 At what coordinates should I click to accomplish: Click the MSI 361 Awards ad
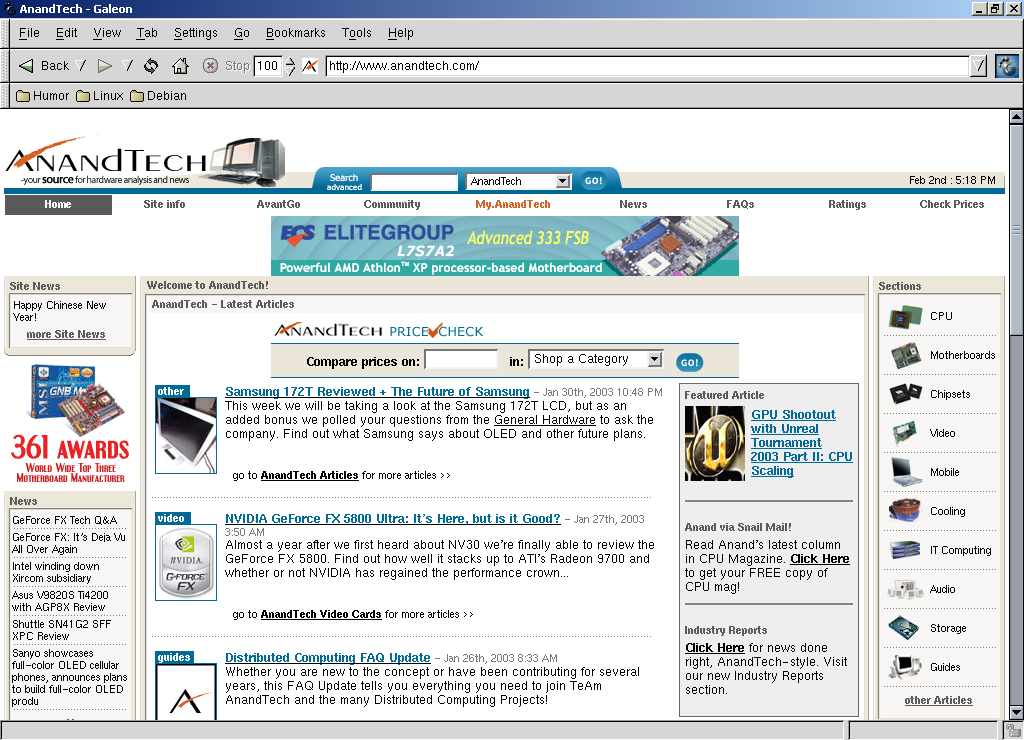(71, 423)
